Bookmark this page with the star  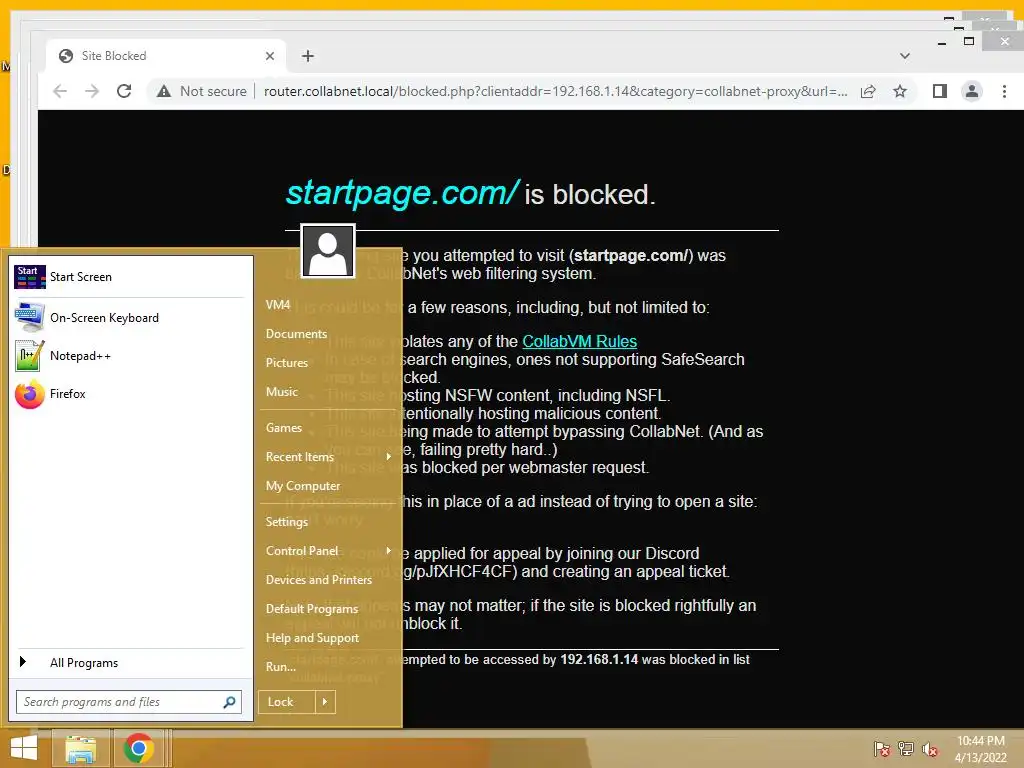click(900, 91)
